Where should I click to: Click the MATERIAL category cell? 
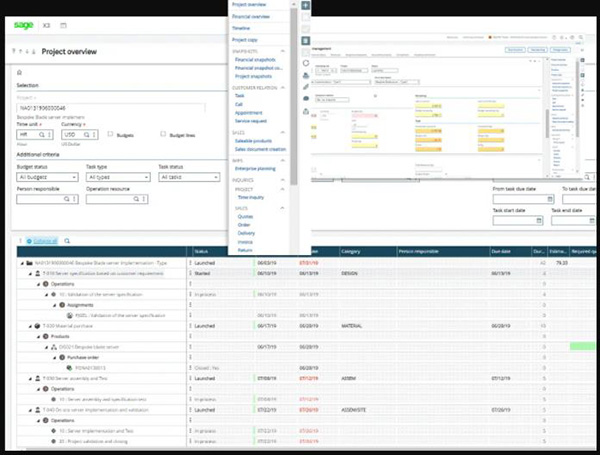pyautogui.click(x=352, y=326)
